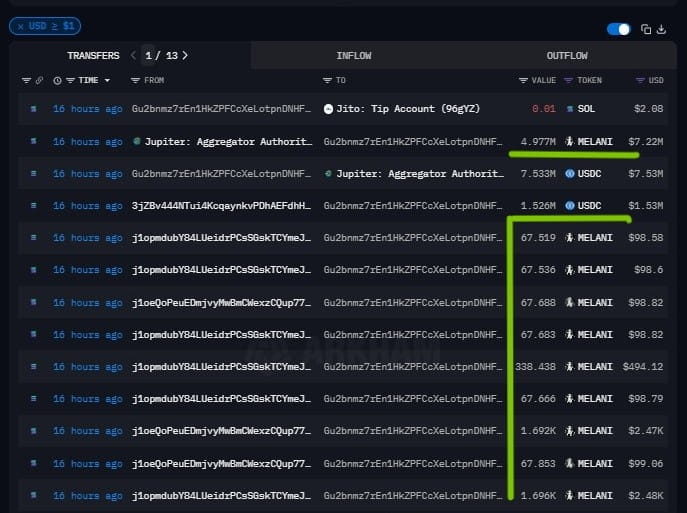Screen dimensions: 687x513
Task: Open transaction icon of 7.533M USDC row
Action: pyautogui.click(x=33, y=173)
